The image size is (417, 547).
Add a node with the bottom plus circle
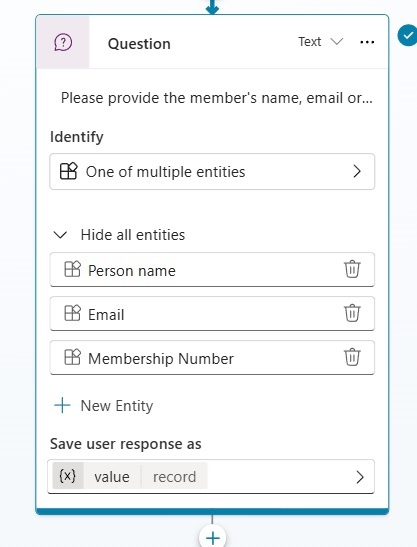(213, 538)
